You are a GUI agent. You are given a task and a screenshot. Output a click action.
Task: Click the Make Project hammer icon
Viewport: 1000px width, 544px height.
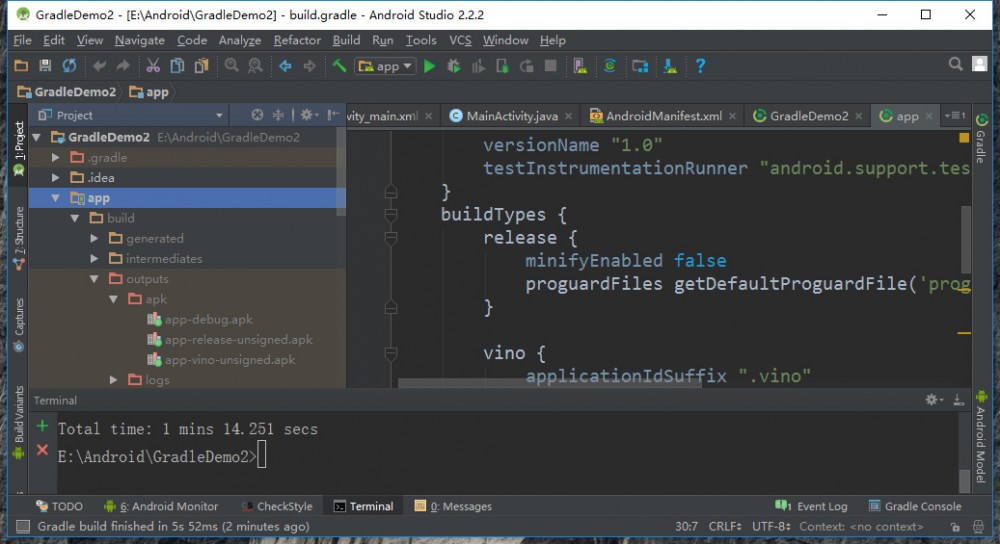[339, 66]
